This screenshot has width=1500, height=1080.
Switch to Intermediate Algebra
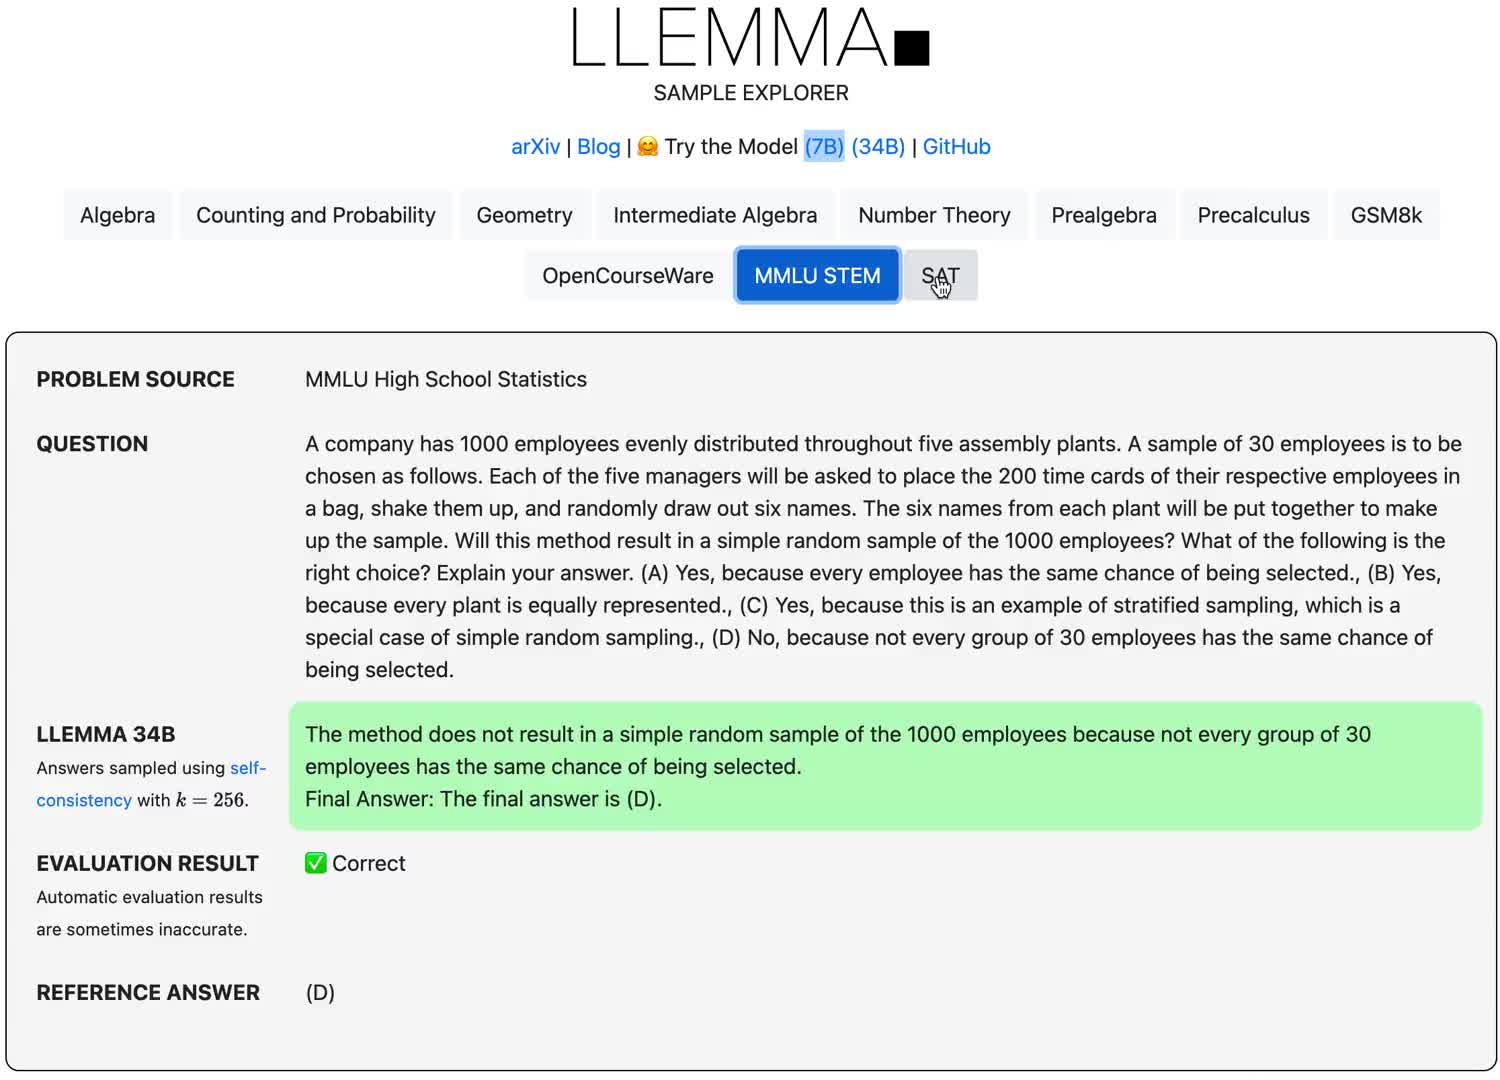715,214
